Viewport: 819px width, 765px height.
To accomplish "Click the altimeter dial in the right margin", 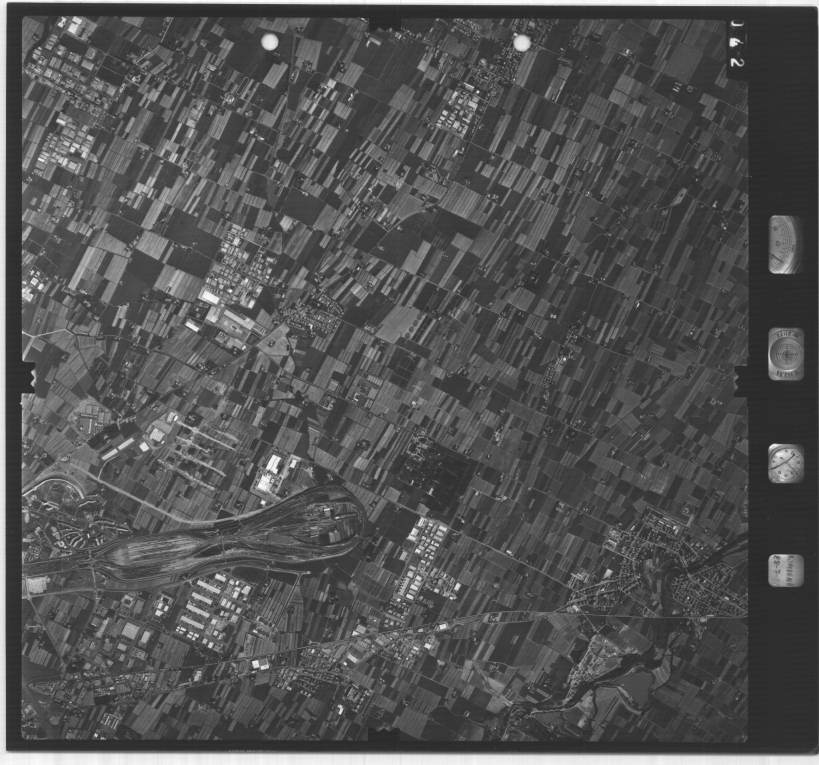I will [785, 244].
